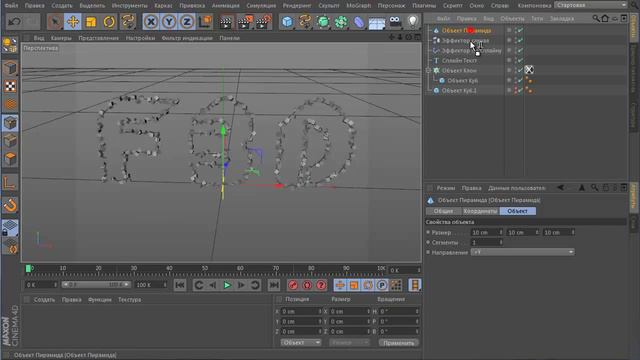640x360 pixels.
Task: Toggle the green checkmark for Объект Пирамида
Action: coord(520,30)
